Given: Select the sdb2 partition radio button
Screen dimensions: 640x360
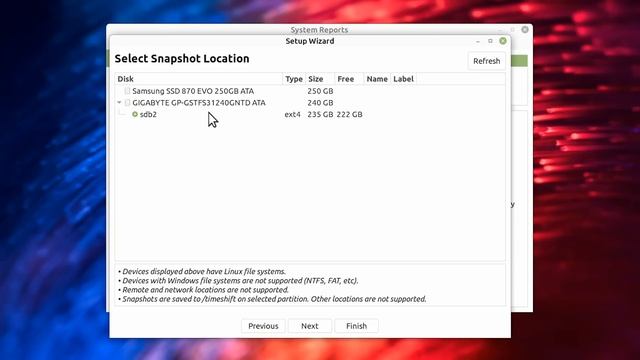Looking at the screenshot, I should (x=135, y=114).
